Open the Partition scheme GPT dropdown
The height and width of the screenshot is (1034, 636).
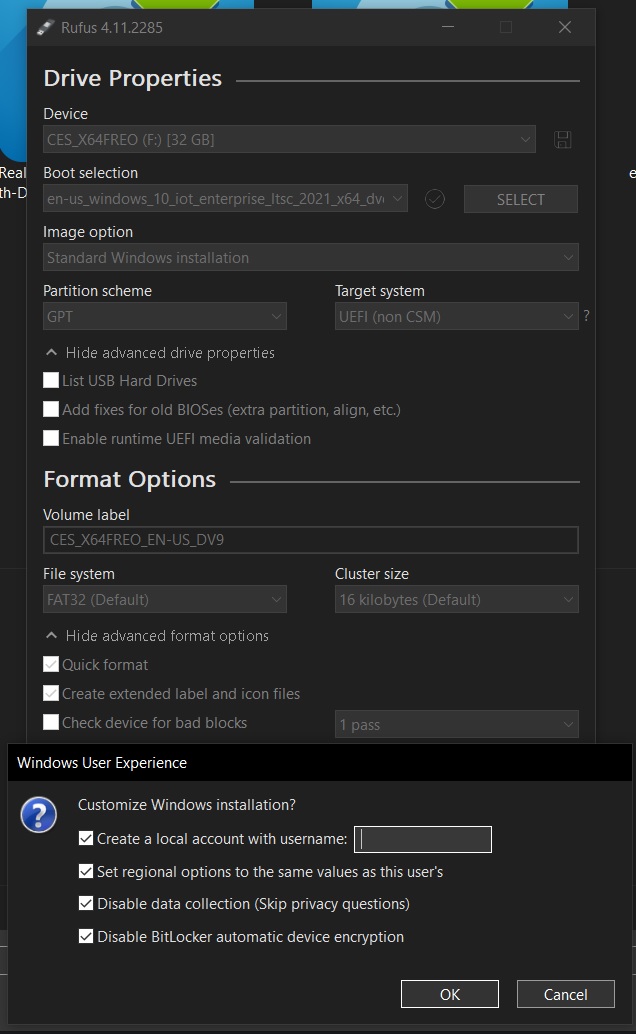pos(165,317)
